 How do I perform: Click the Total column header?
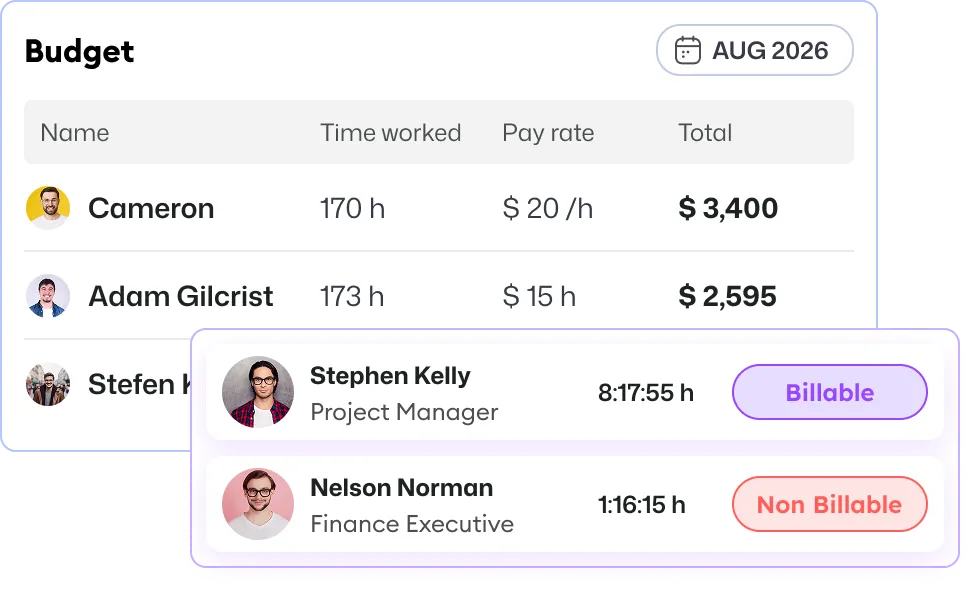point(705,132)
